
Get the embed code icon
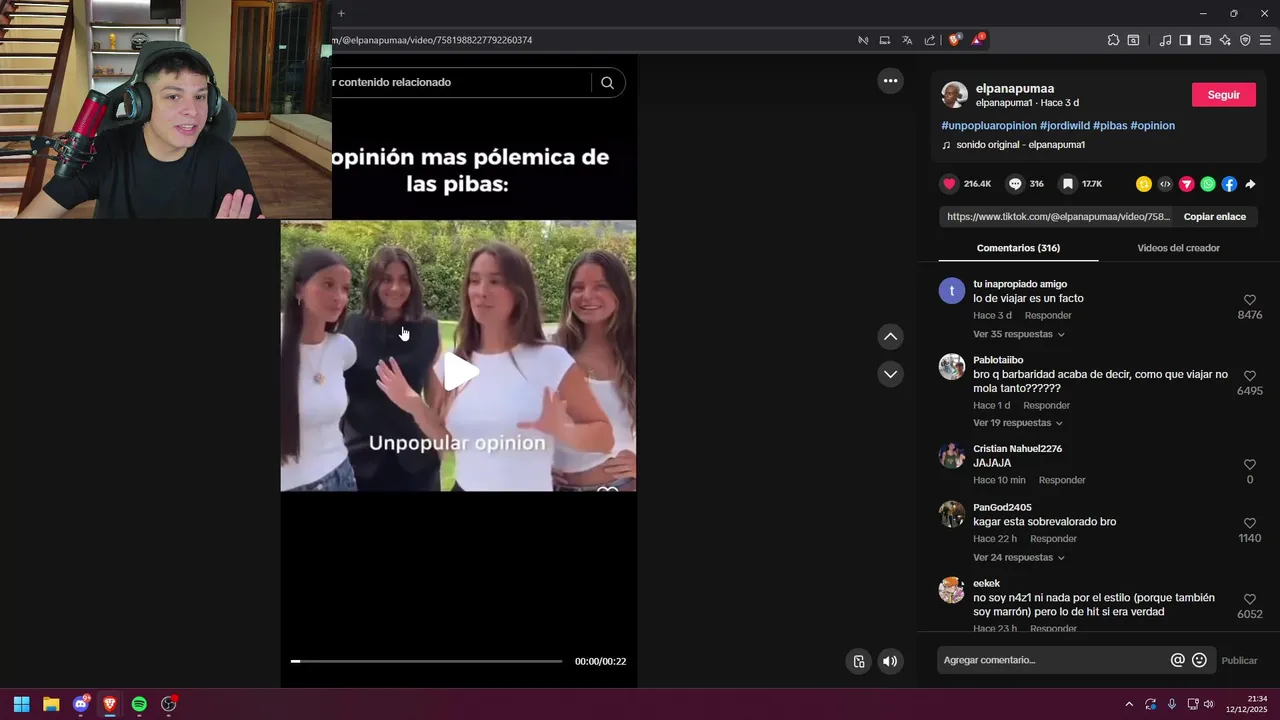1165,184
